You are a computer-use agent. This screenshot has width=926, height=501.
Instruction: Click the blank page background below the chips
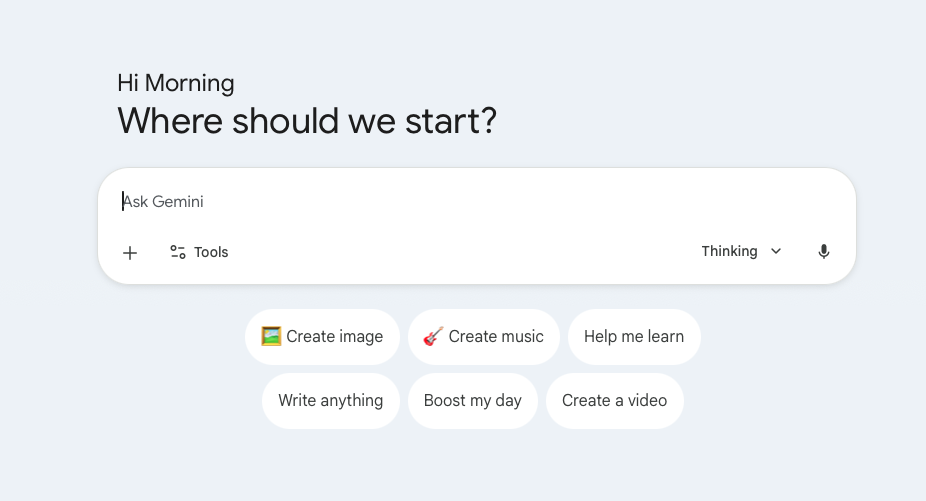pos(463,467)
